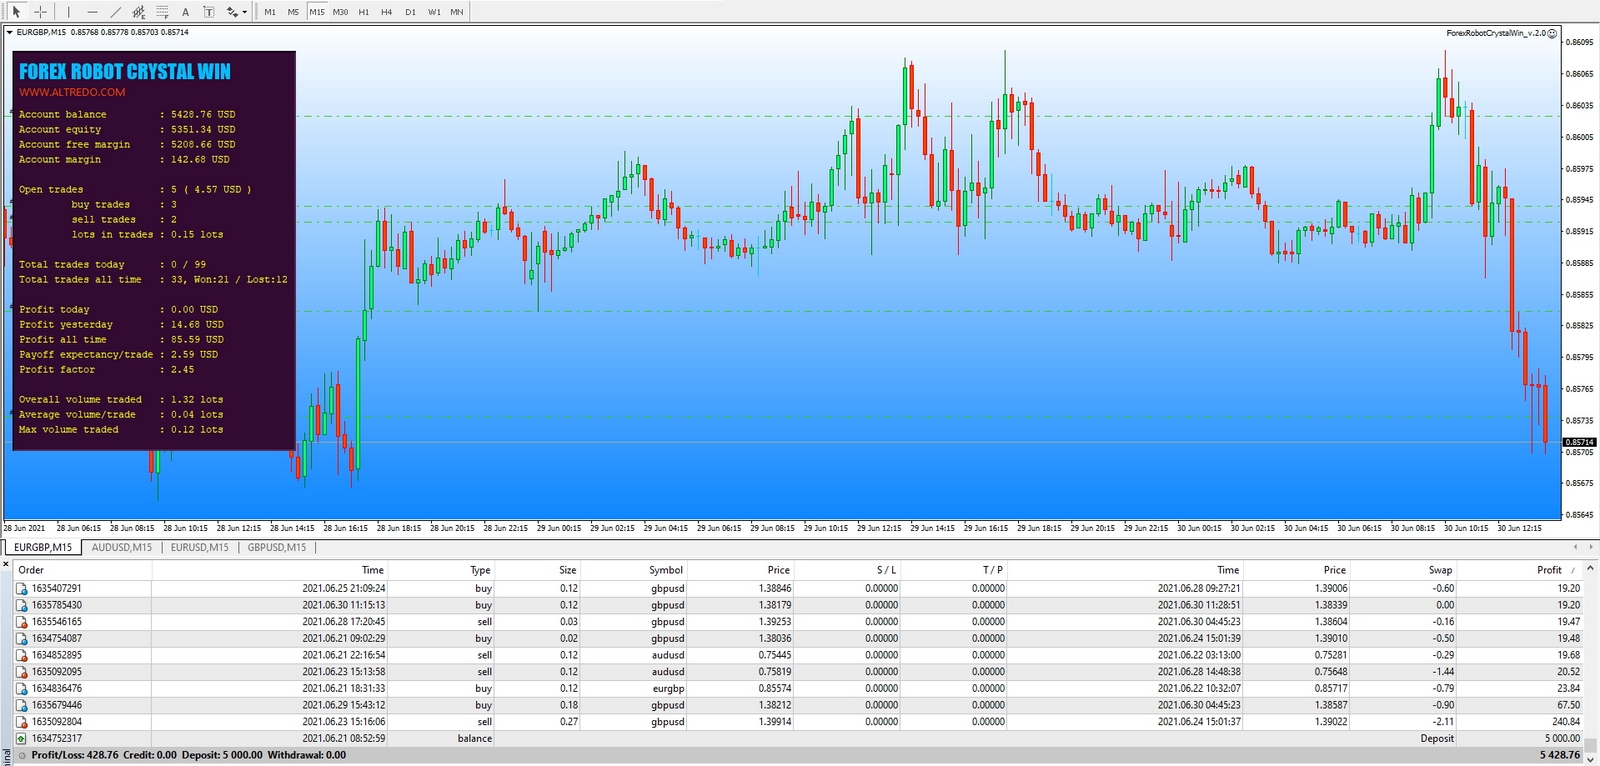Select order number 1635092804 text
The height and width of the screenshot is (766, 1600).
tap(57, 722)
